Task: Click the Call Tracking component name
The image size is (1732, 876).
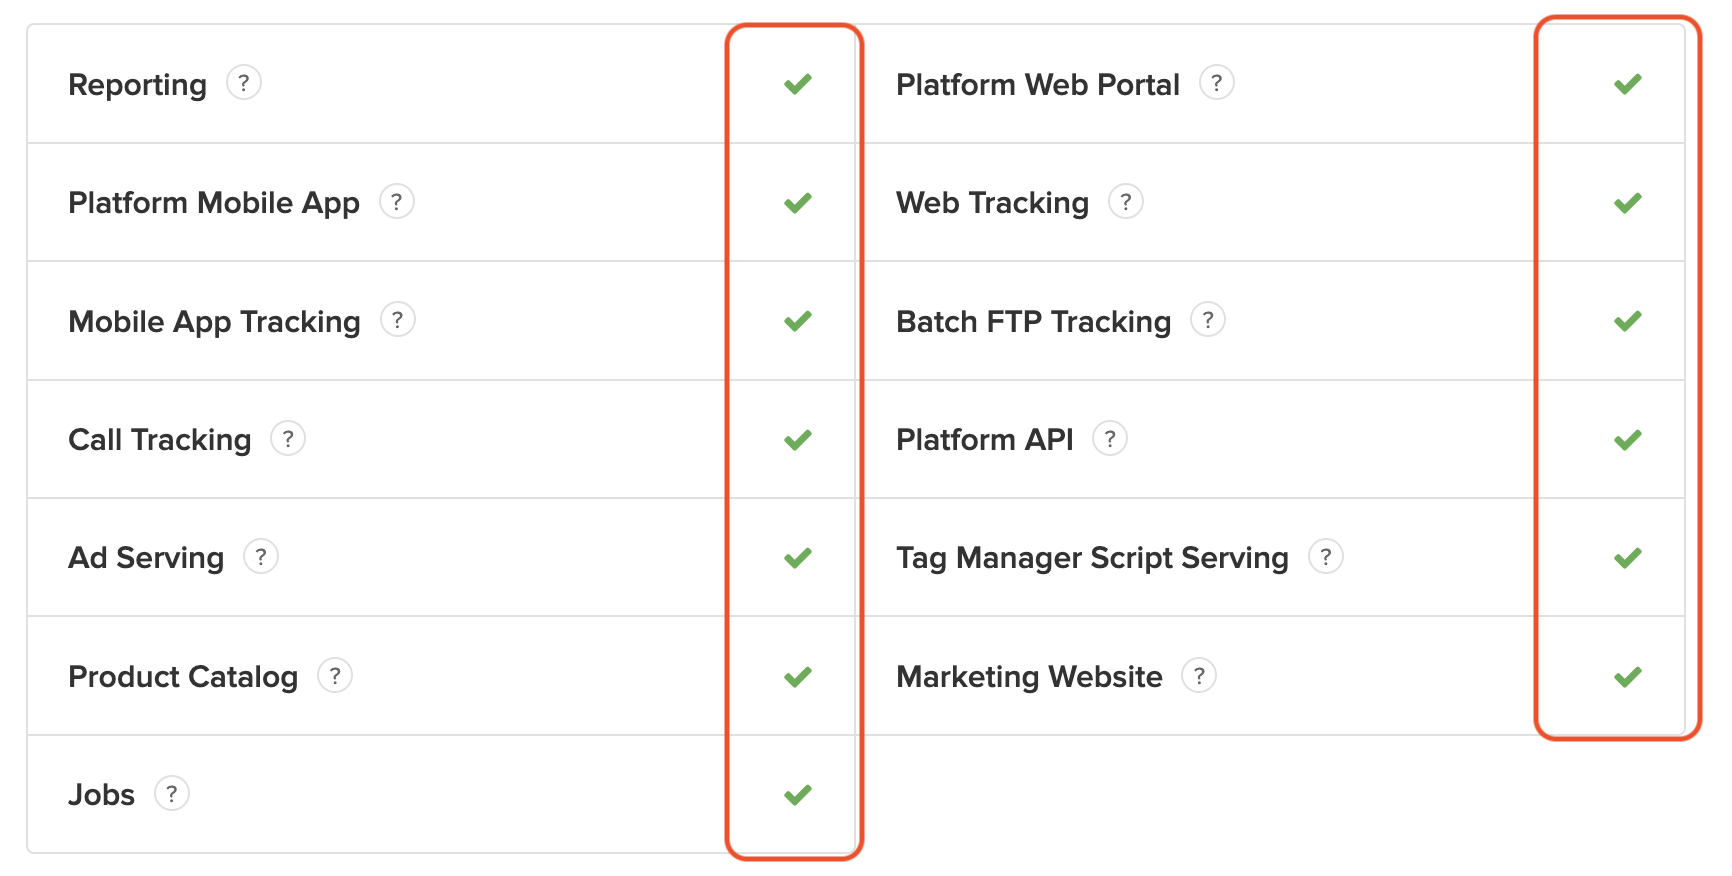Action: (x=160, y=440)
